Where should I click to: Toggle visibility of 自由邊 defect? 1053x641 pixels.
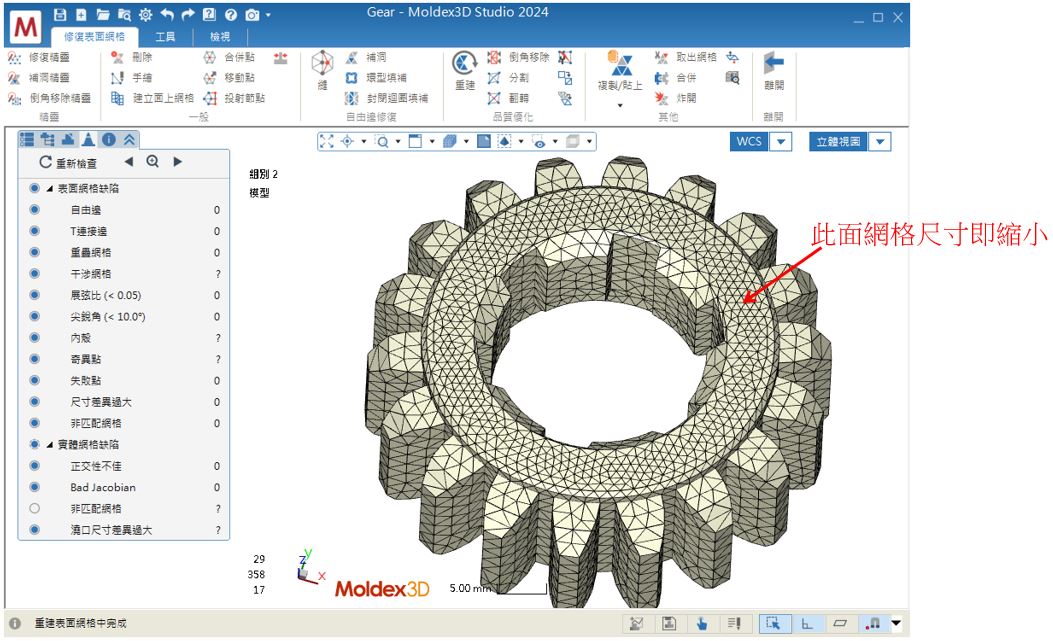[x=34, y=210]
